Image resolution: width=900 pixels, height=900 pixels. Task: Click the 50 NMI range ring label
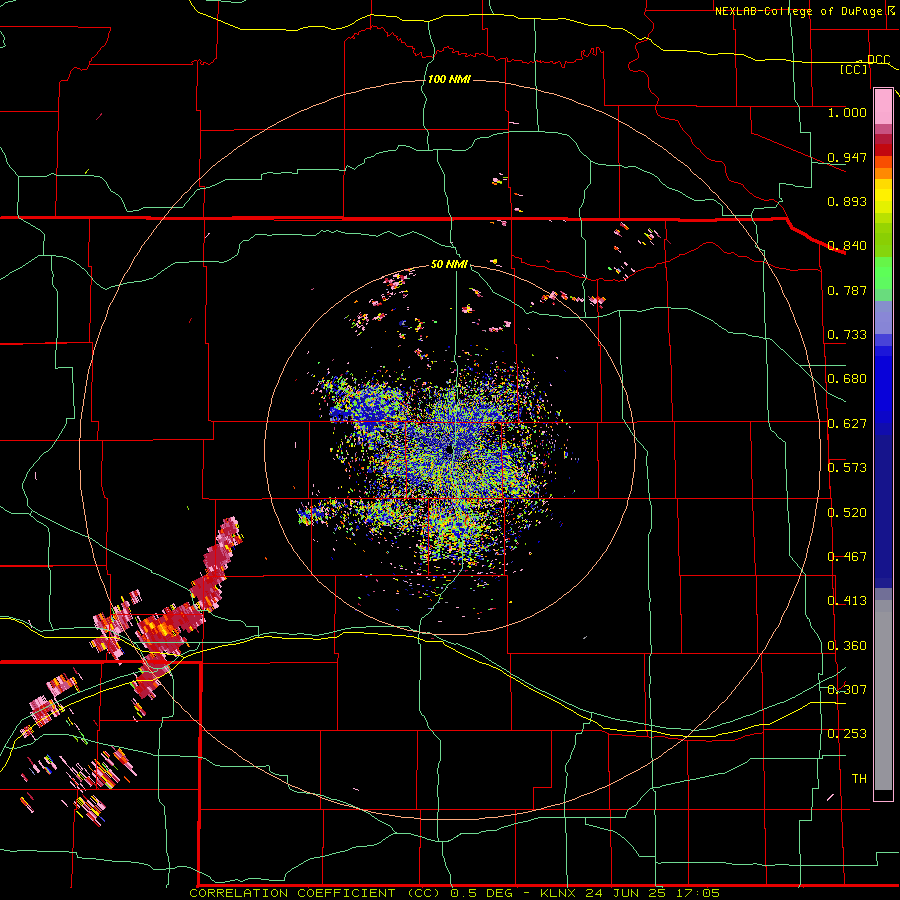click(x=449, y=265)
